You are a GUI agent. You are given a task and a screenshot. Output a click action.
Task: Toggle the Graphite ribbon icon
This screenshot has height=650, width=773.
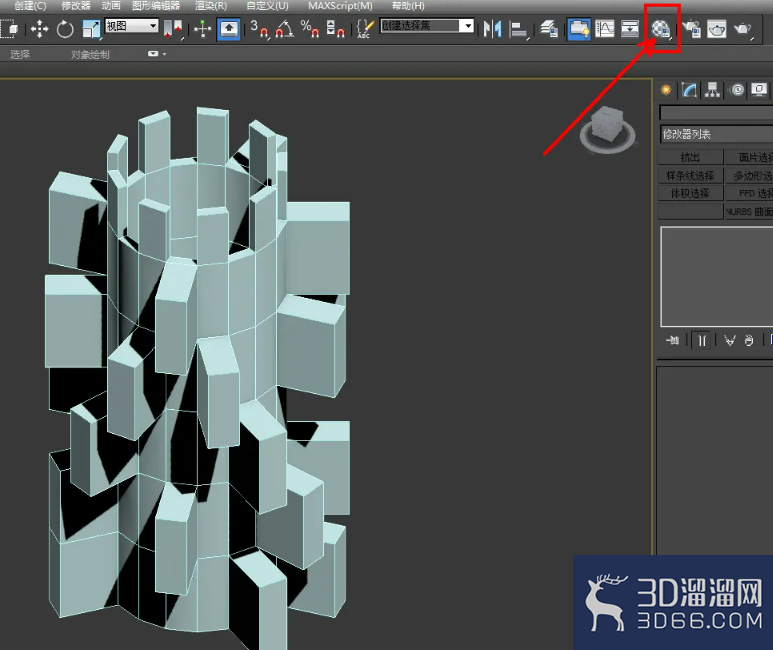point(579,29)
